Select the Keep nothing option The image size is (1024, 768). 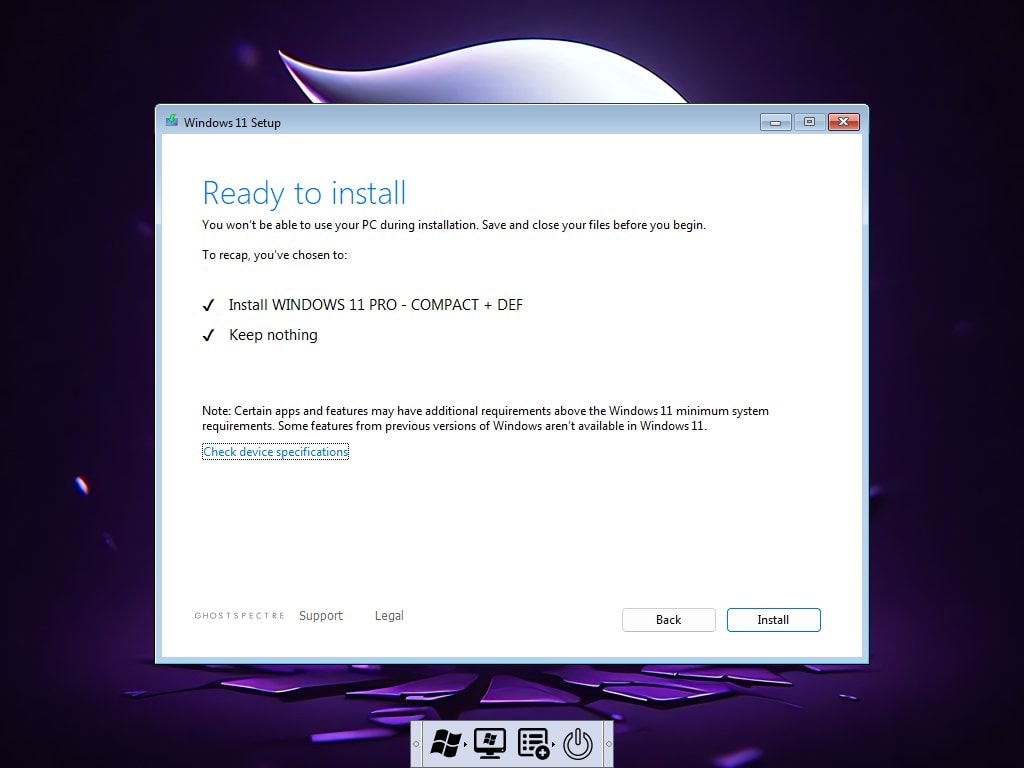coord(273,335)
